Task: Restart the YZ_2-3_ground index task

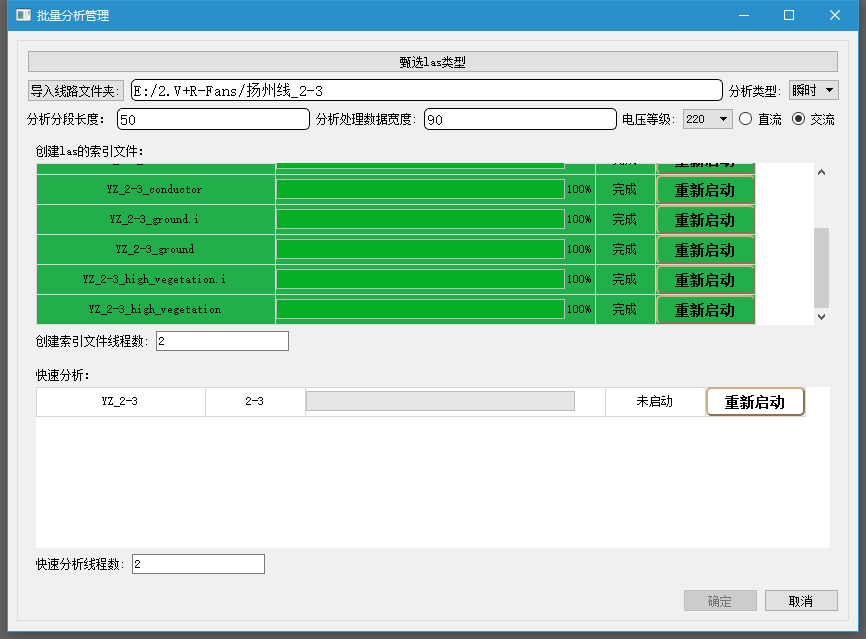Action: click(x=705, y=250)
